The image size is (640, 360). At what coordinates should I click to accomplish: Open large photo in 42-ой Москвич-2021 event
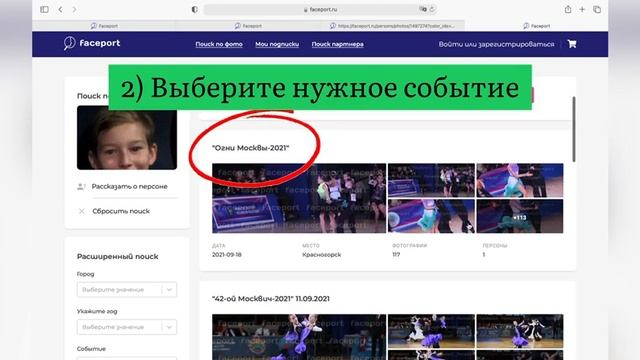click(x=299, y=337)
